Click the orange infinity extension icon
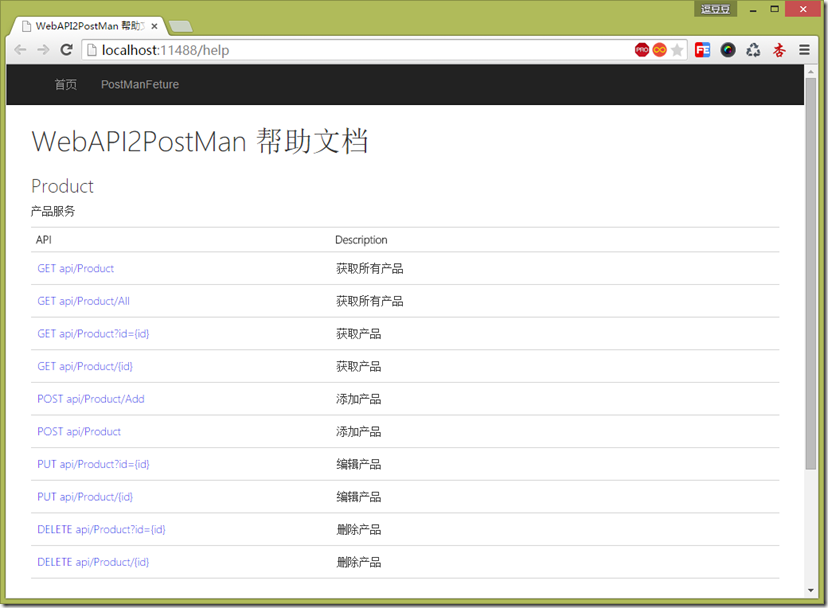 660,50
